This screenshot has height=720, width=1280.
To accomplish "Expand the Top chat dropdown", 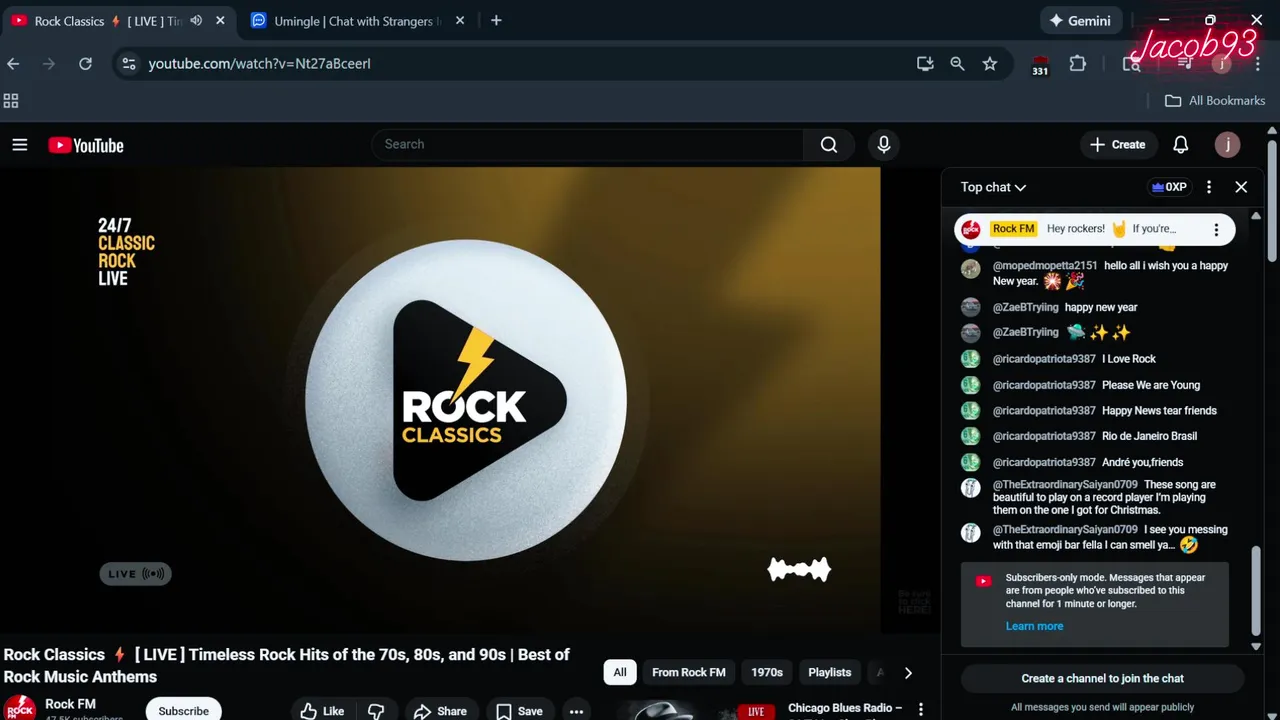I will [x=993, y=187].
